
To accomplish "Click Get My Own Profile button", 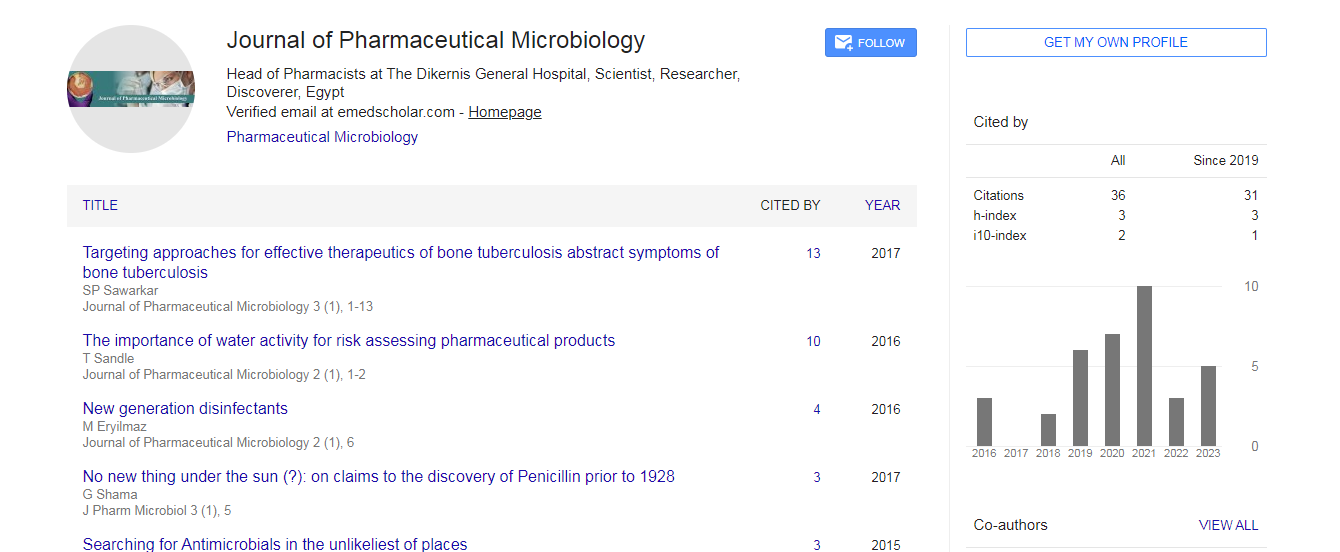I will point(1116,42).
